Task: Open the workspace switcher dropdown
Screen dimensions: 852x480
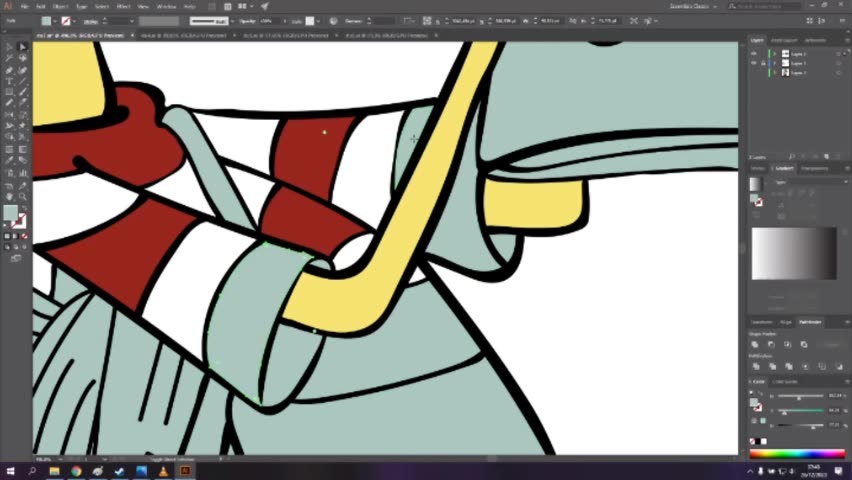Action: pyautogui.click(x=693, y=6)
